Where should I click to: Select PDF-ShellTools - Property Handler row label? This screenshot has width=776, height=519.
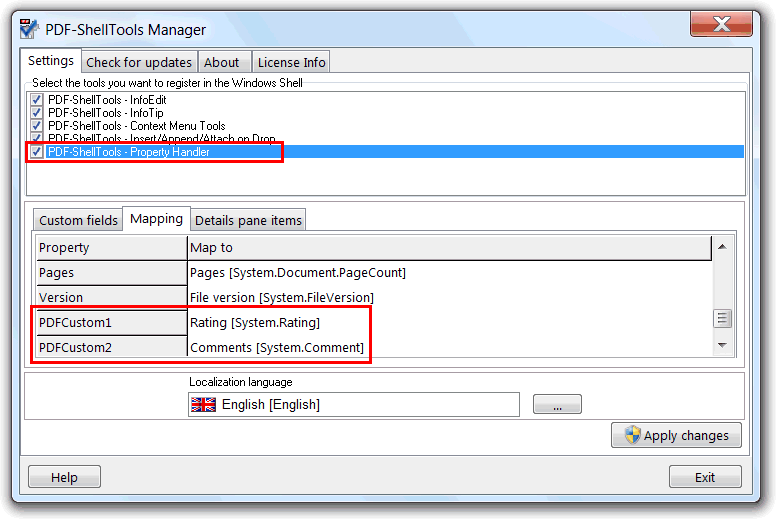(x=129, y=152)
